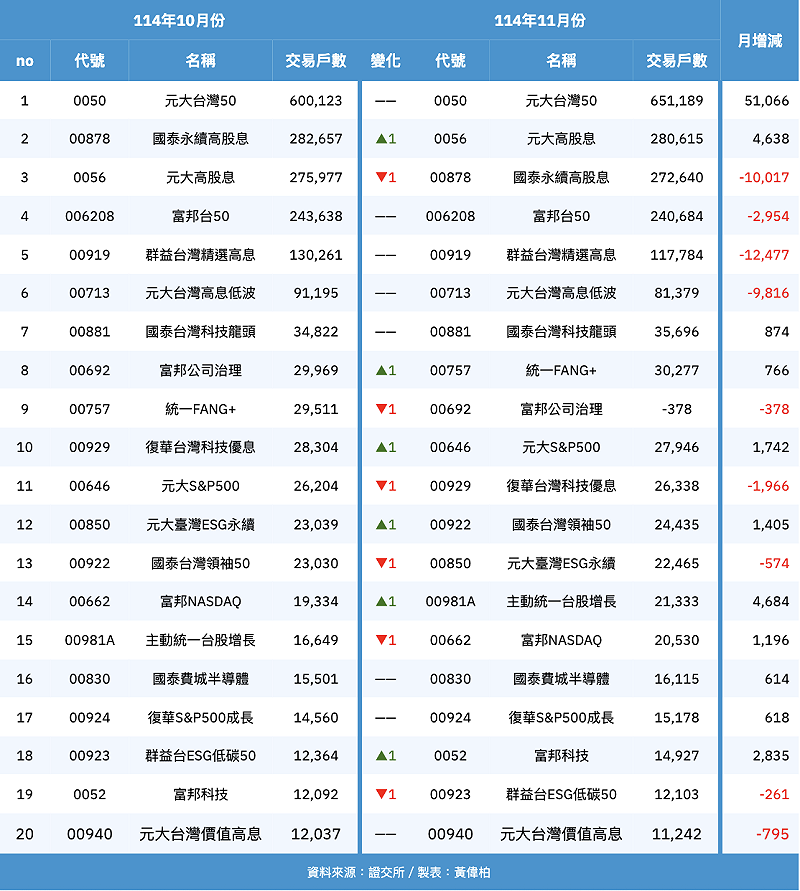Screen dimensions: 800x891
Task: Click the 月增減 column header
Action: click(x=760, y=40)
